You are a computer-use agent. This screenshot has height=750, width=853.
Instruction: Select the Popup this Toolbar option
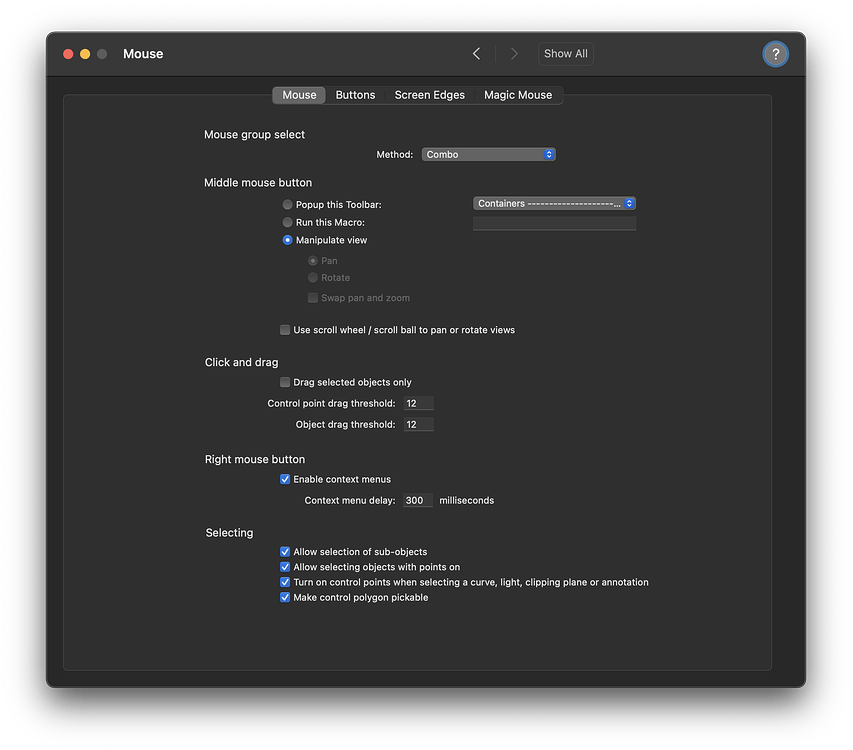[x=287, y=204]
